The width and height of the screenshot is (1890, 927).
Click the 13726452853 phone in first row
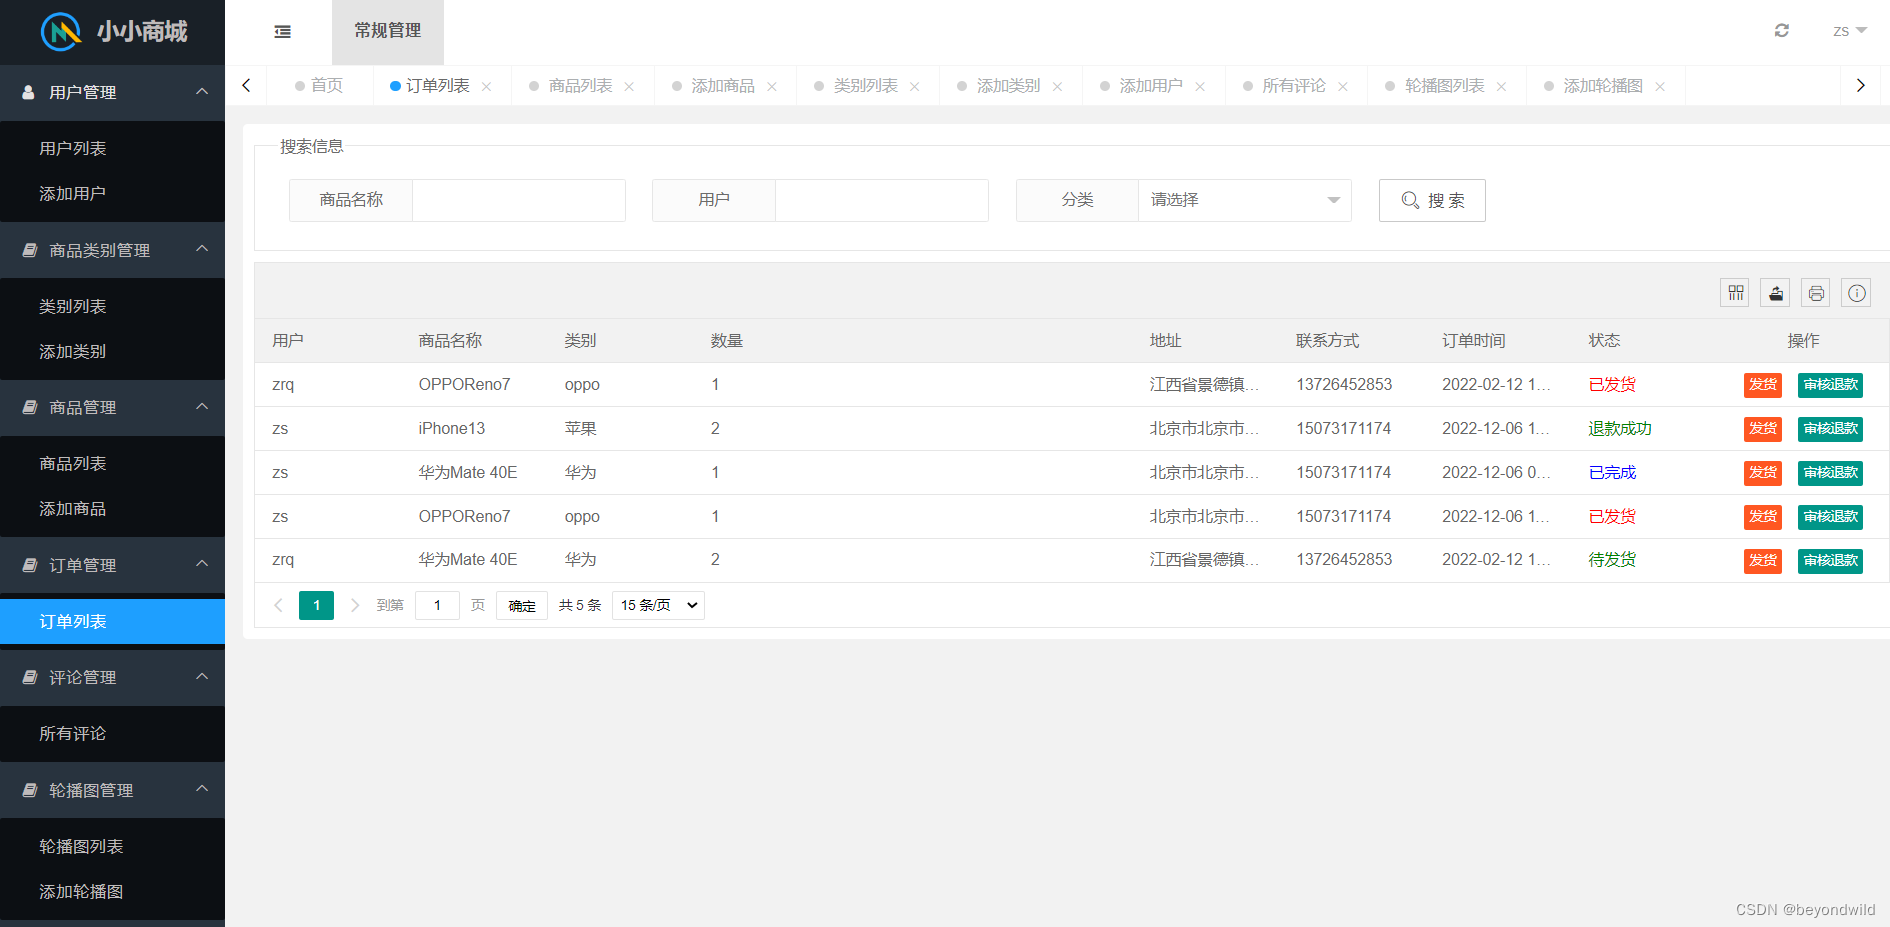1344,384
